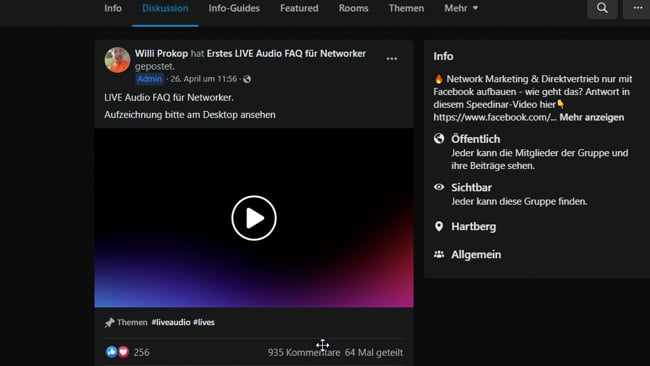
Task: Open the 64 Mal geteilt link
Action: 374,352
